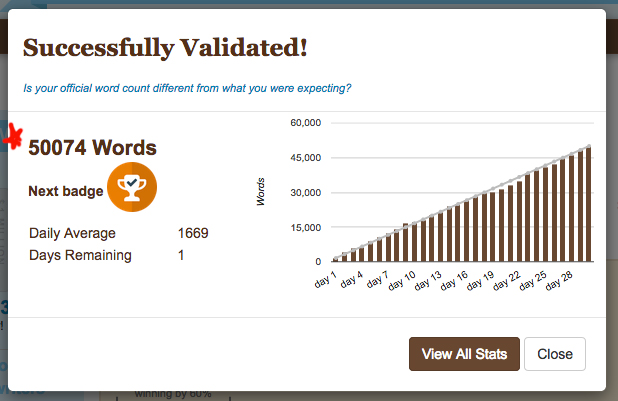The height and width of the screenshot is (401, 618).
Task: Close the validation dialog with Close
Action: pyautogui.click(x=554, y=354)
